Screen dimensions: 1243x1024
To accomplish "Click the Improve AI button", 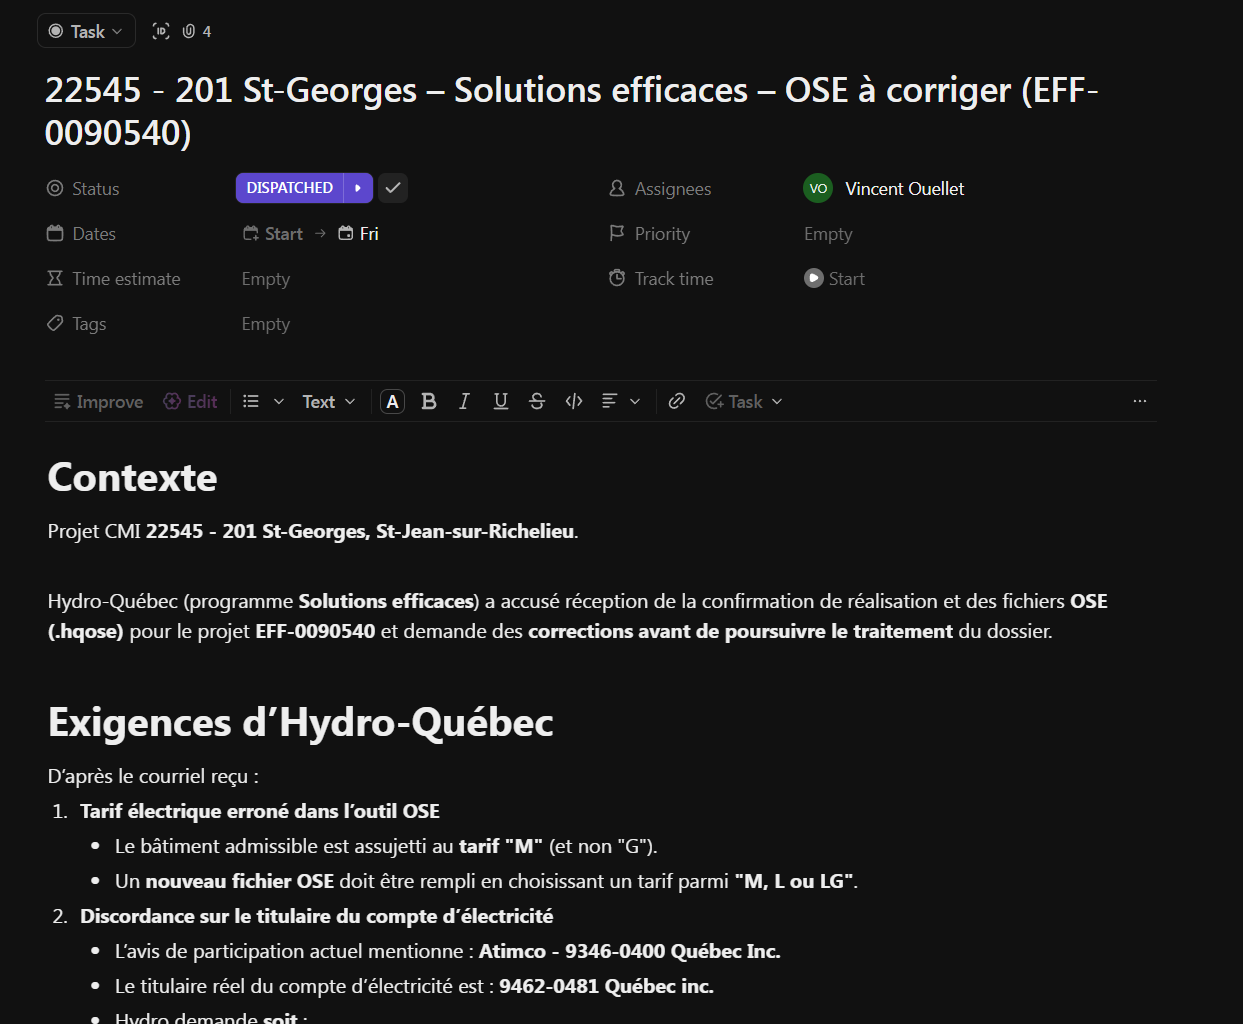I will 98,401.
